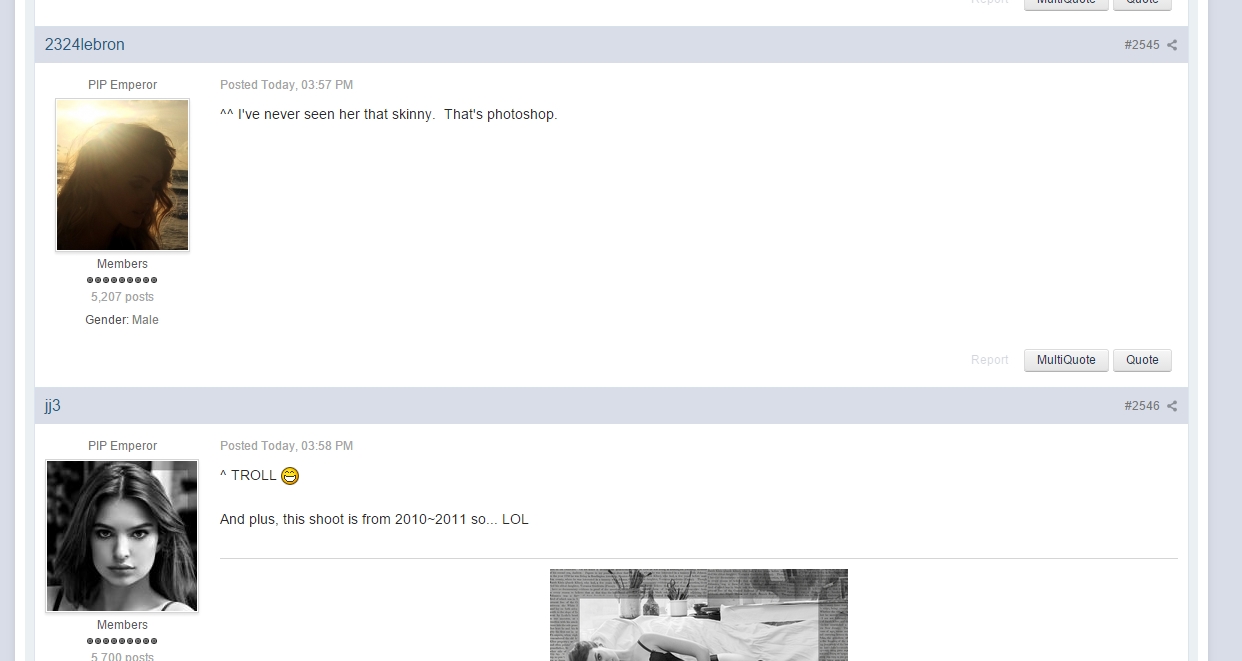Screen dimensions: 1242x661
Task: Toggle the top partially visible MultiQuote button
Action: point(1066,4)
